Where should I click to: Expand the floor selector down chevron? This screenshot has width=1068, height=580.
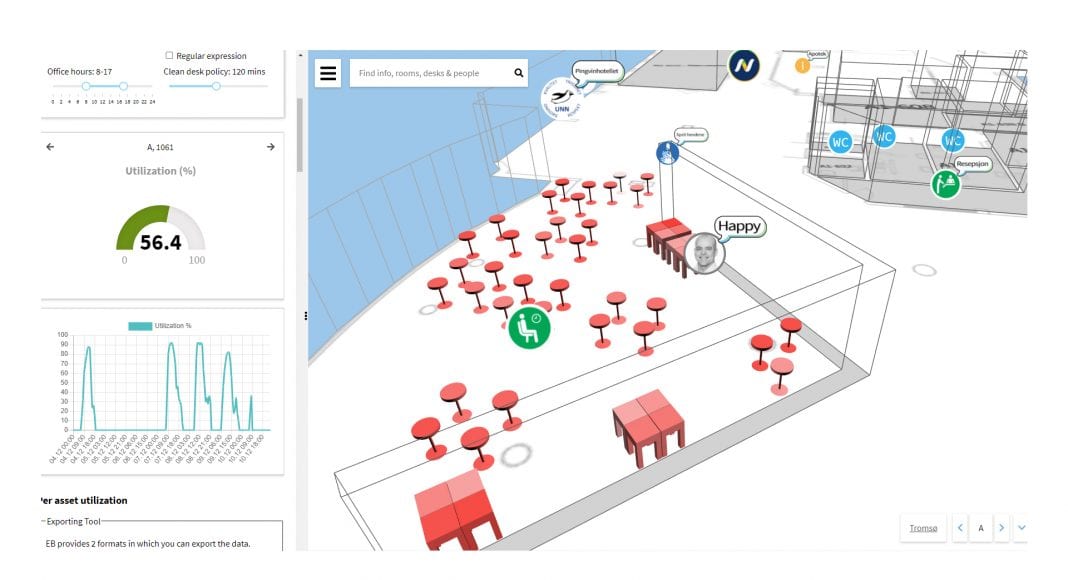[1021, 527]
